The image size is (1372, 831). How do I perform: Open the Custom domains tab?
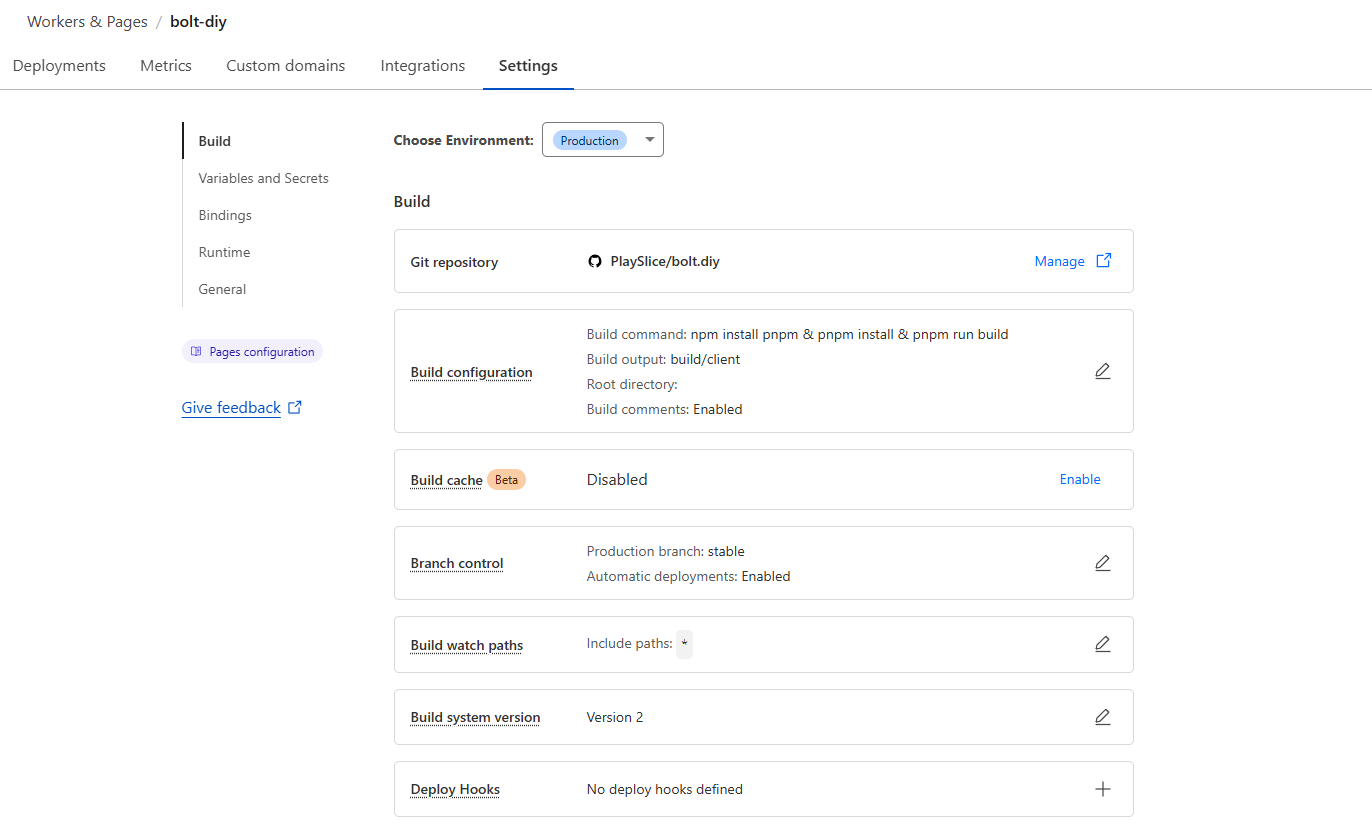click(286, 66)
